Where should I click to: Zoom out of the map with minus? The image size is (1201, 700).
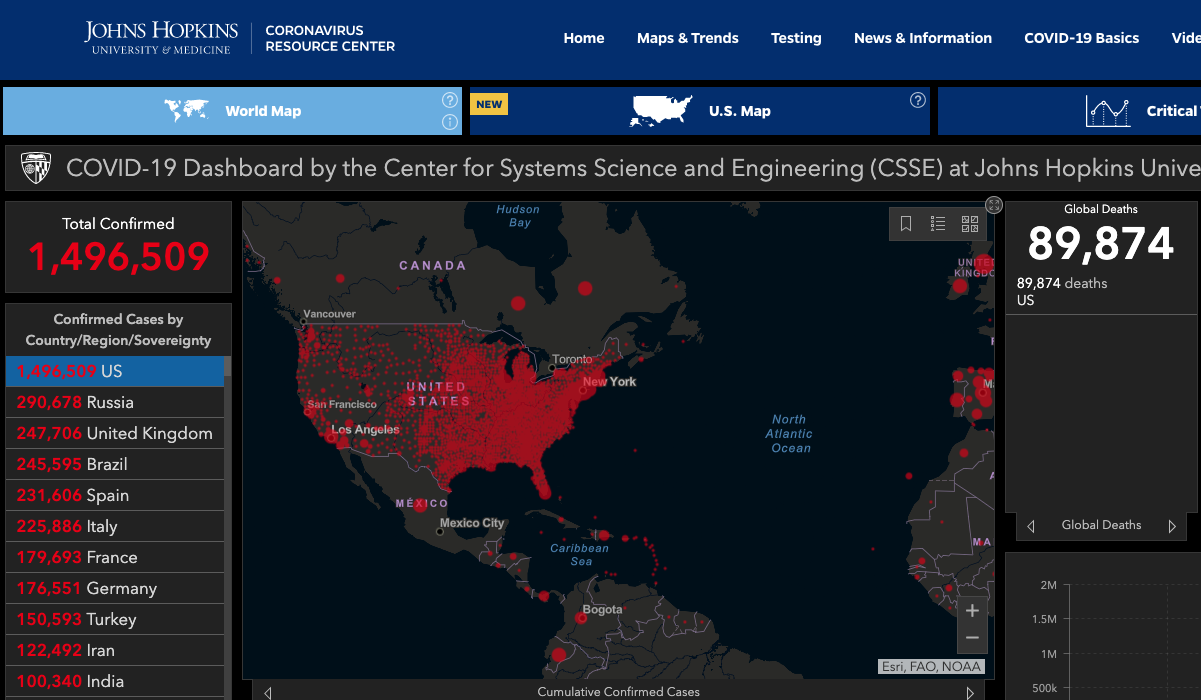tap(972, 638)
